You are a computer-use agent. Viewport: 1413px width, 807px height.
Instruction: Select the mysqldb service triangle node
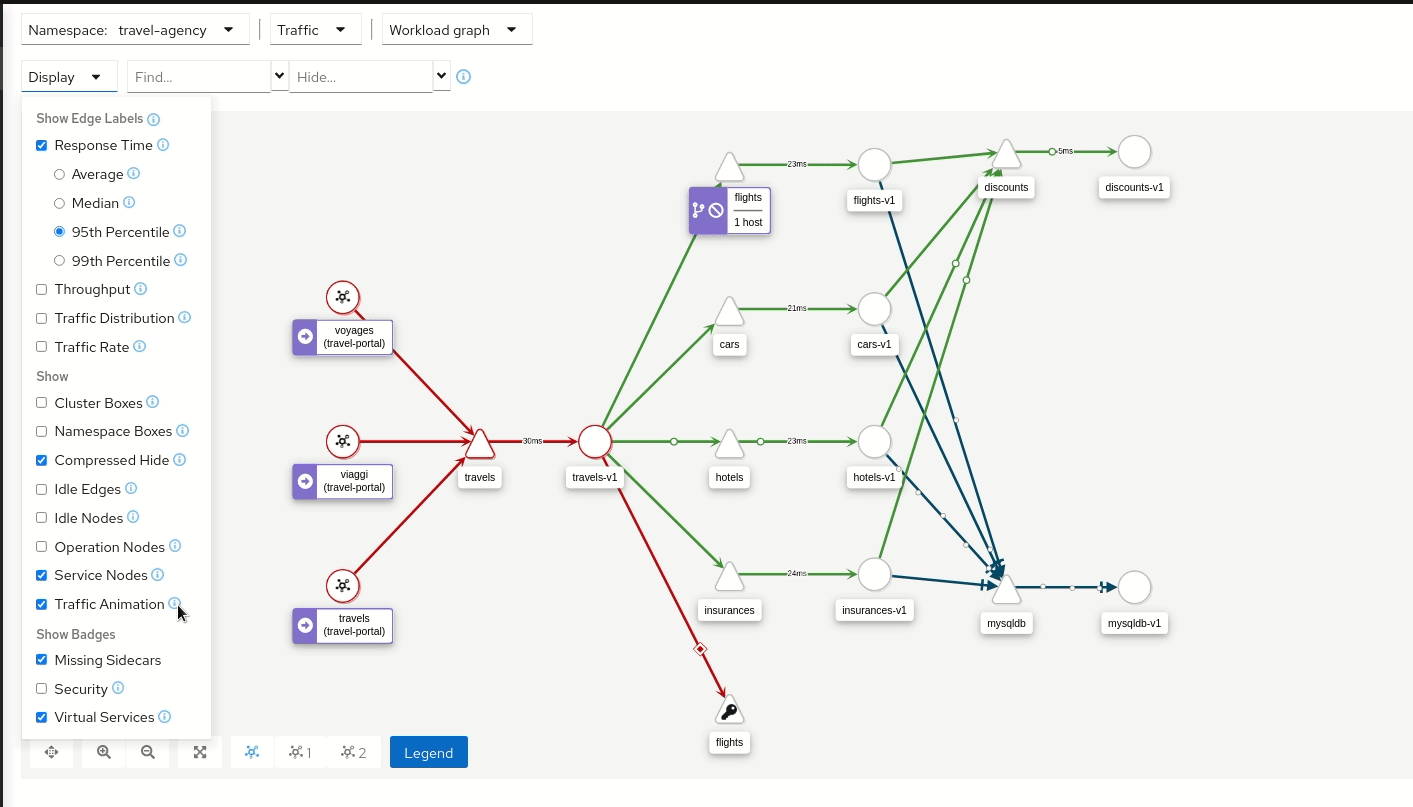pos(1006,591)
